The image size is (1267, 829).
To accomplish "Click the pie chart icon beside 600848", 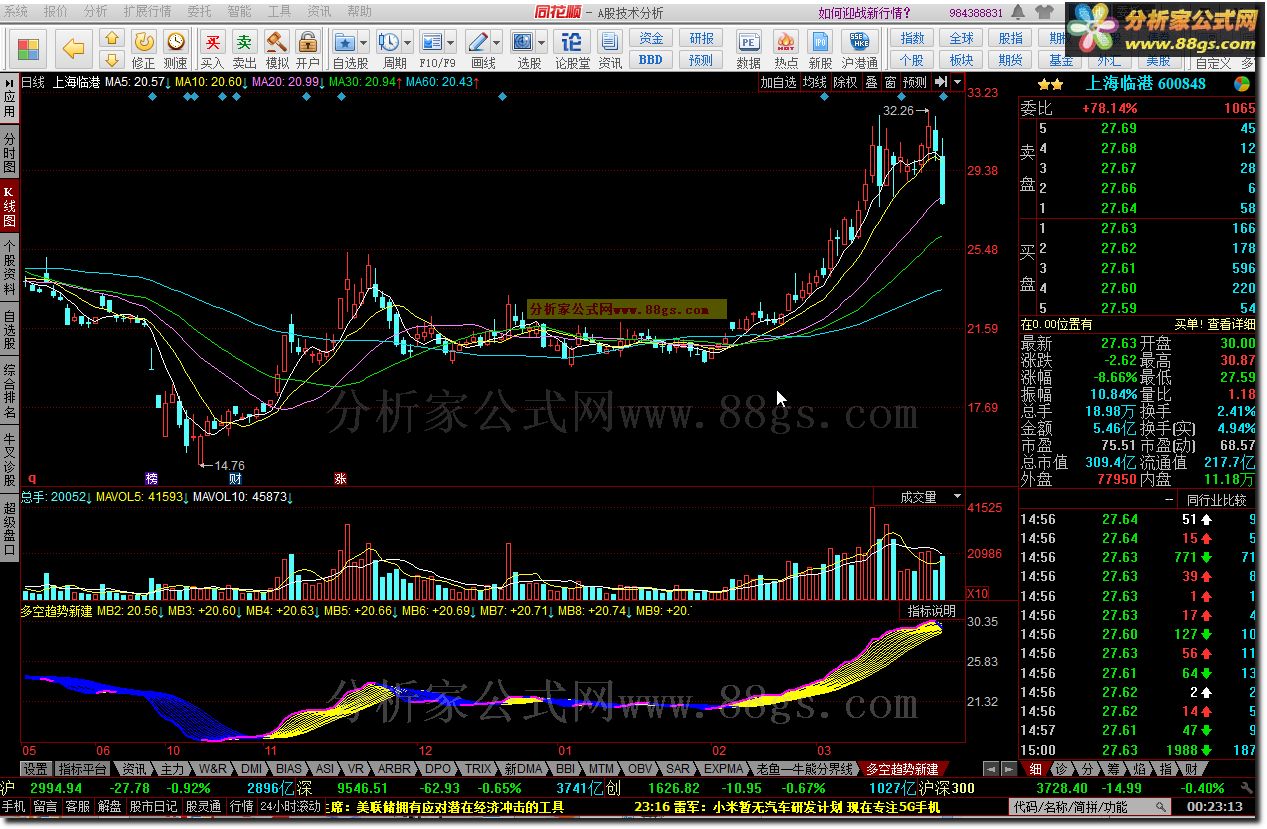I will tap(1243, 84).
